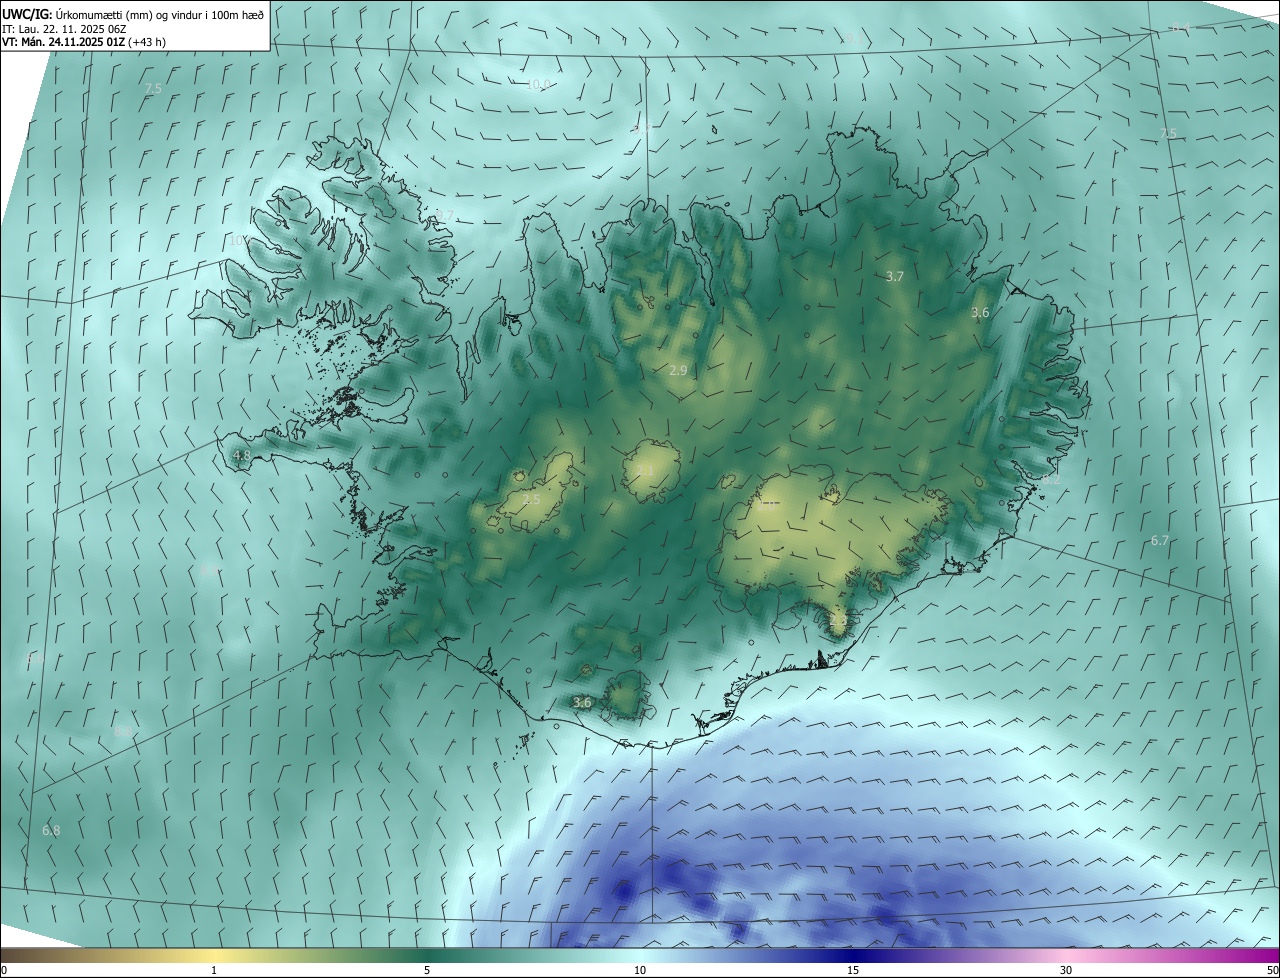Click the 0 tick on the colour scale
Image resolution: width=1280 pixels, height=978 pixels.
click(3, 970)
